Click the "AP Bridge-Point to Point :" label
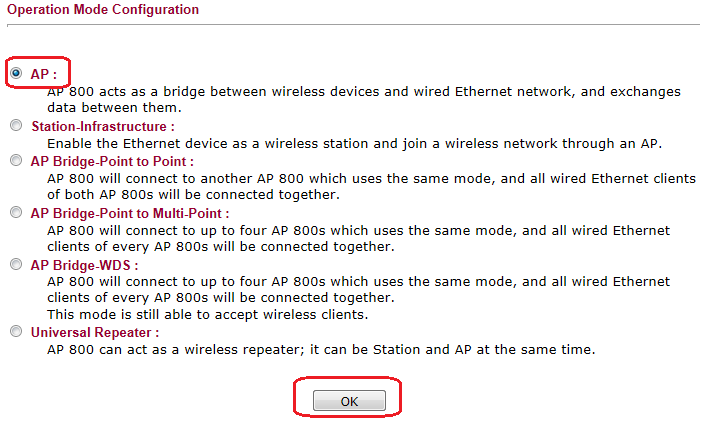Screen dimensions: 707x421 112,160
